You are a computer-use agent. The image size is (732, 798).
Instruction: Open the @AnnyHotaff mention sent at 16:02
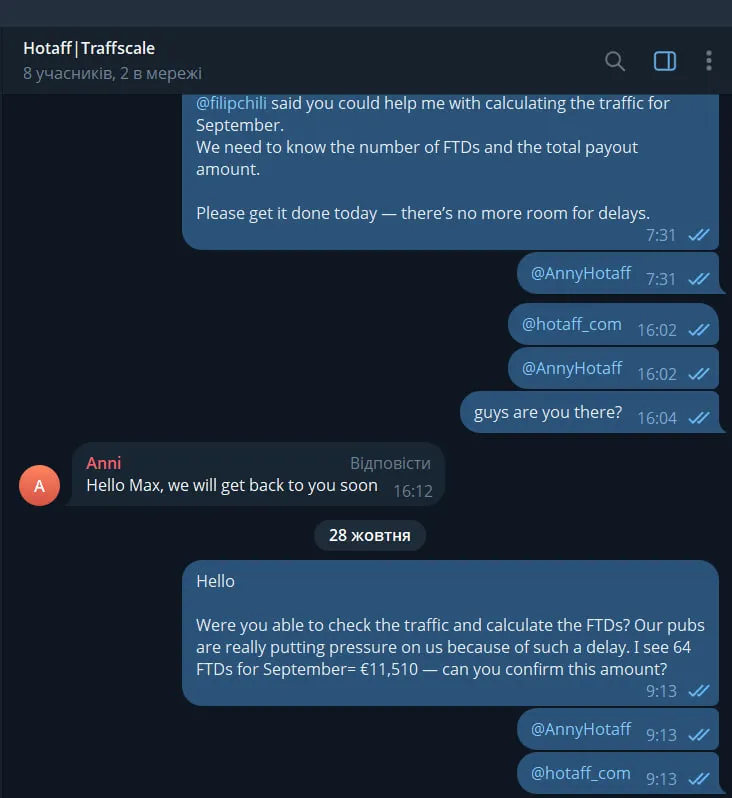571,368
